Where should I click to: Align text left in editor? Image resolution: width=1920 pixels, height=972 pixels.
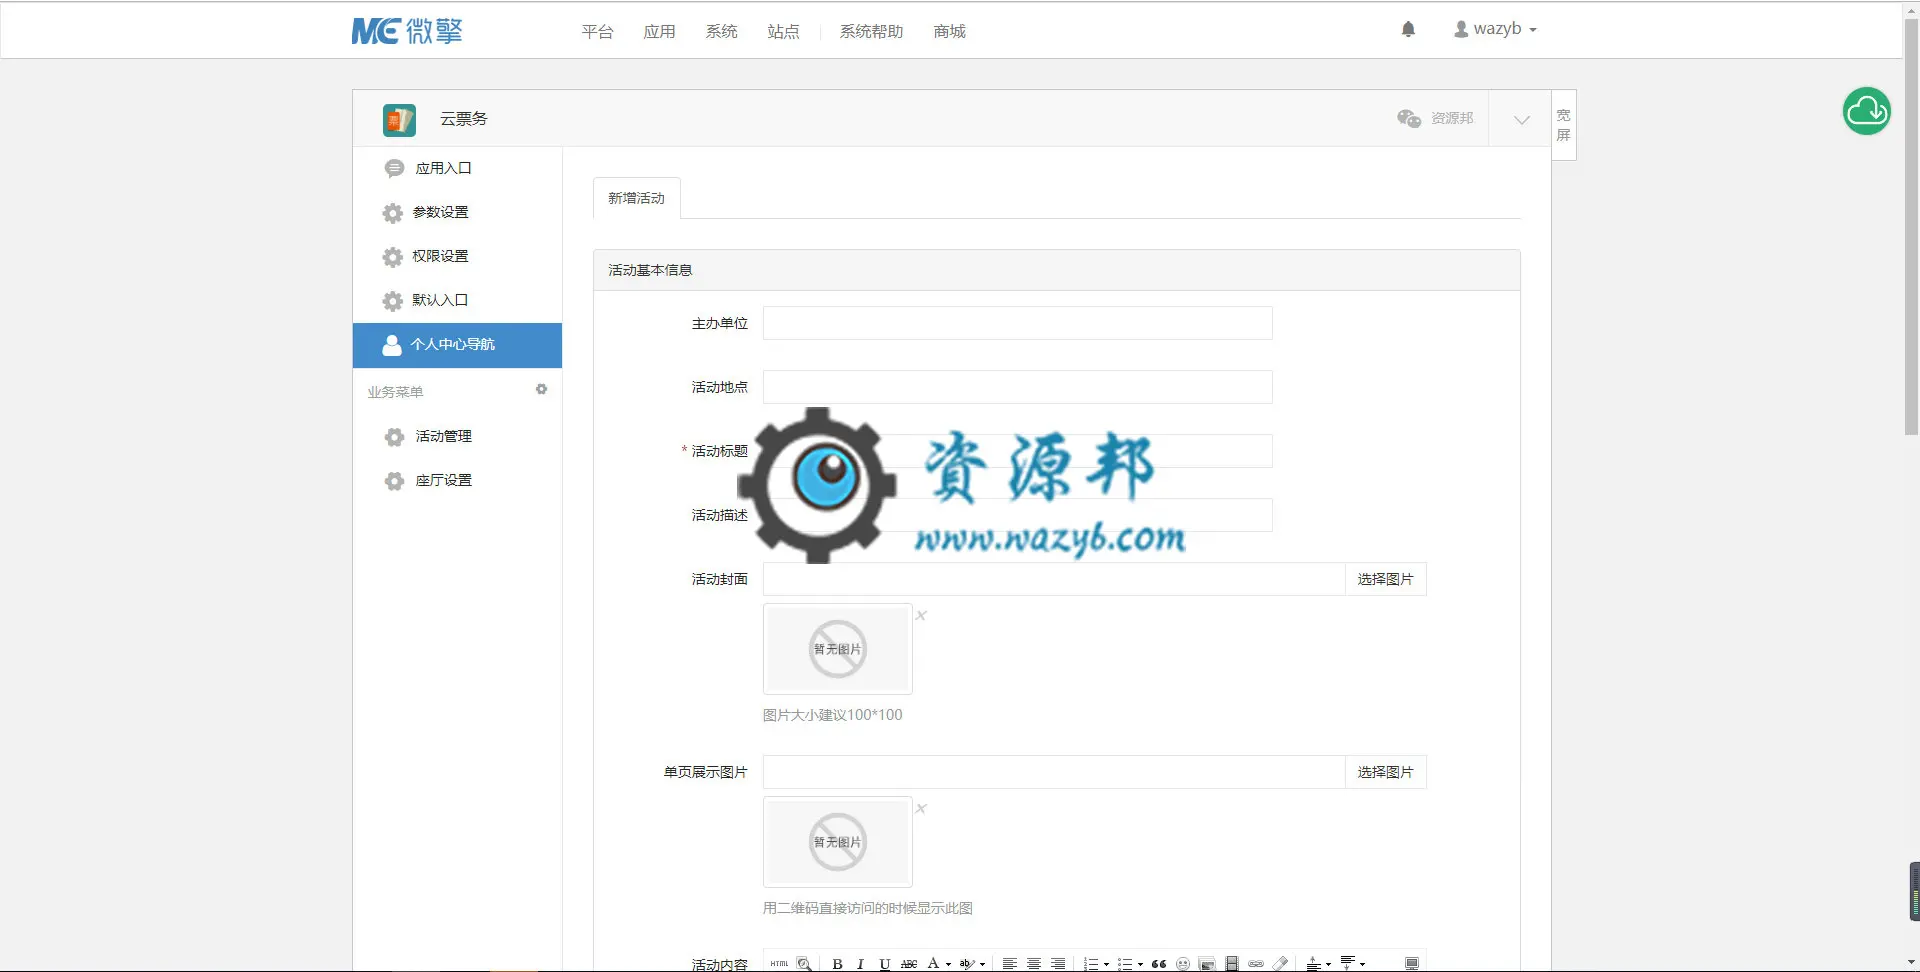click(1010, 964)
